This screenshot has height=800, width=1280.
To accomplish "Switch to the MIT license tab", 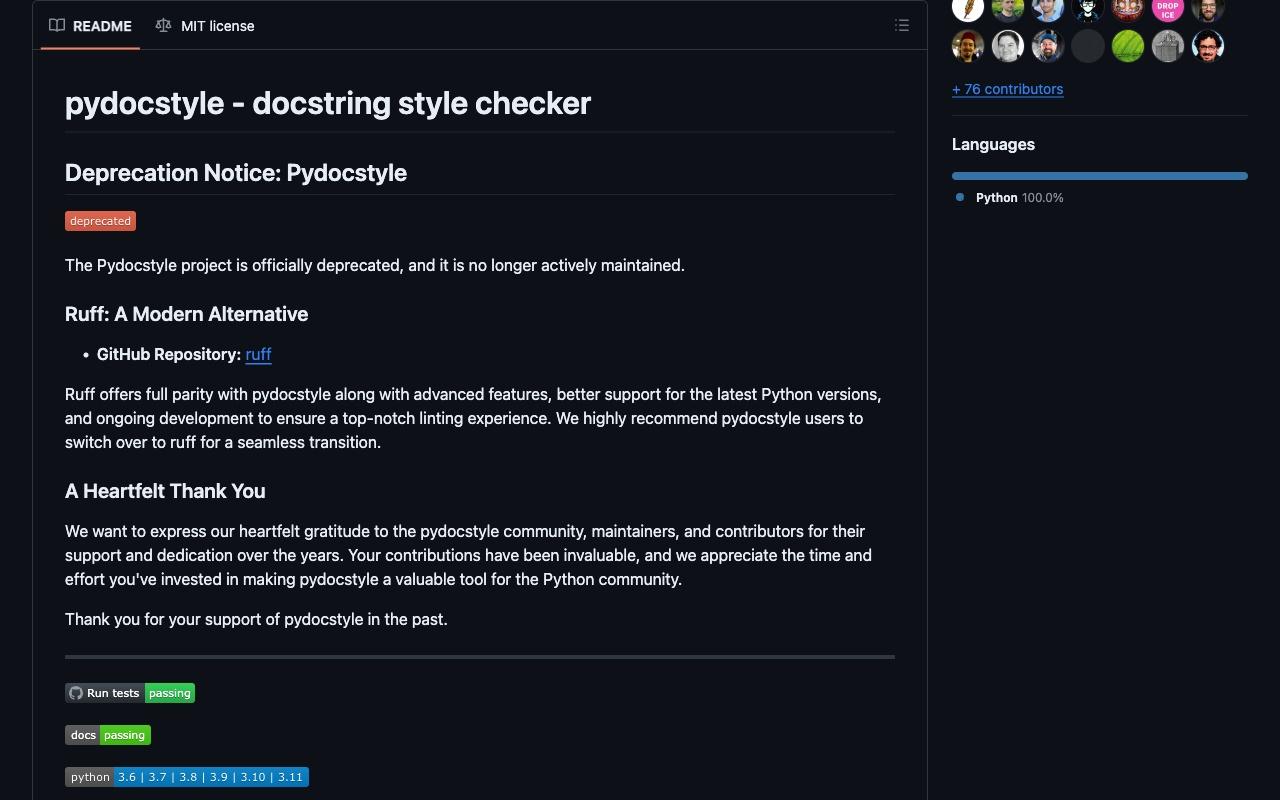I will [x=205, y=26].
